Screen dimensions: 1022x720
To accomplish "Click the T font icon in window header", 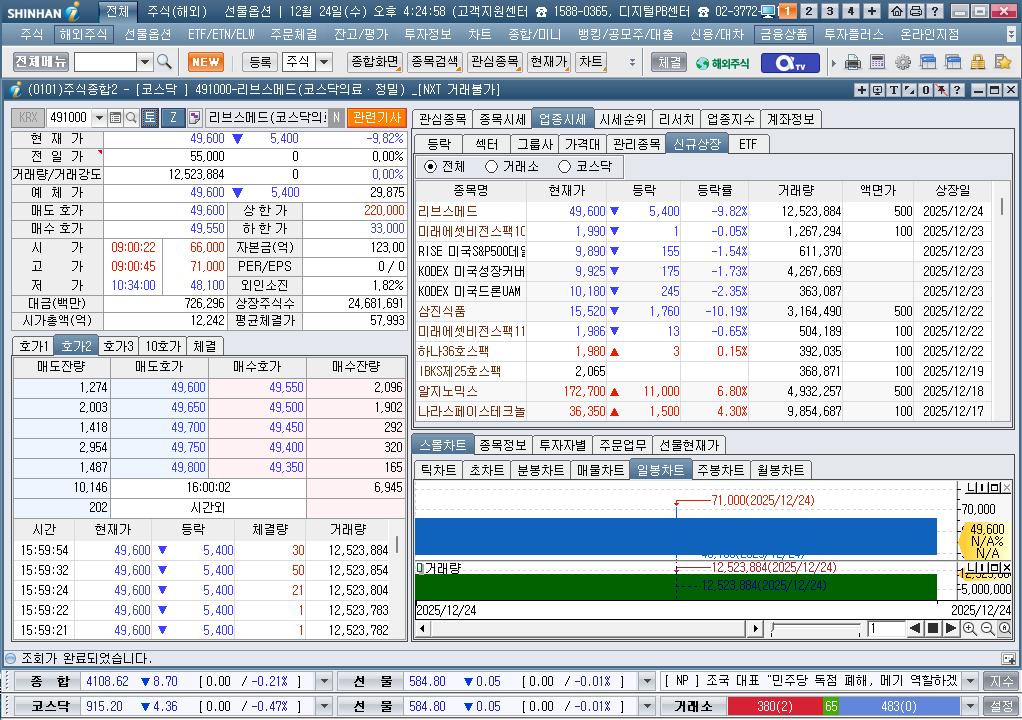I will (x=894, y=90).
